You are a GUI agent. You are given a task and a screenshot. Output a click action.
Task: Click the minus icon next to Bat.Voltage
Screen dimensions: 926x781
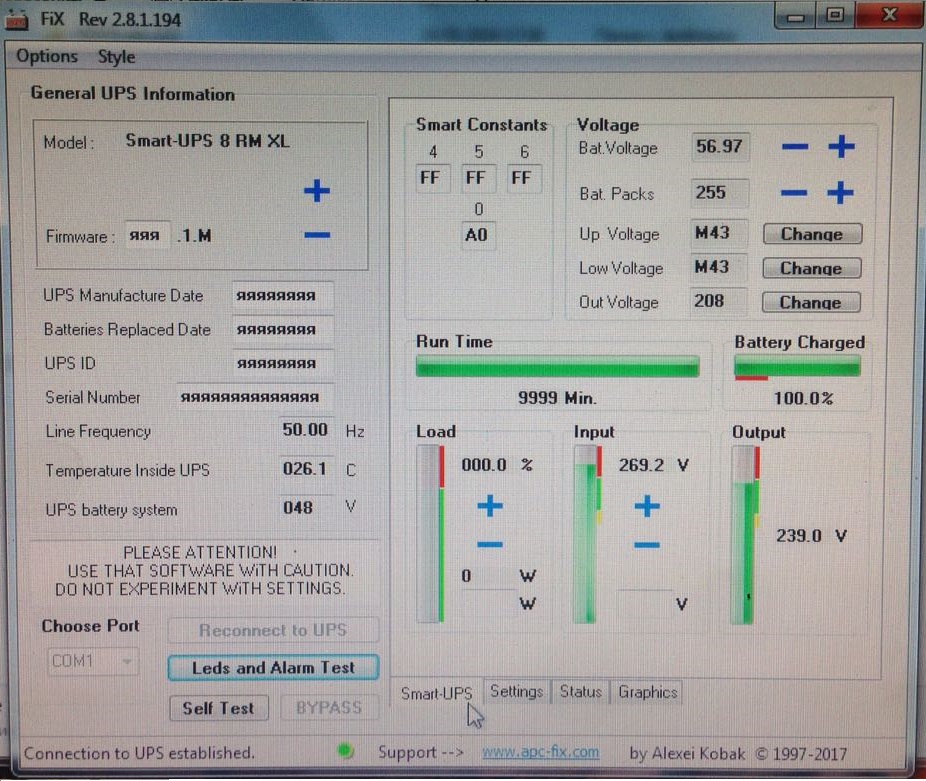795,148
